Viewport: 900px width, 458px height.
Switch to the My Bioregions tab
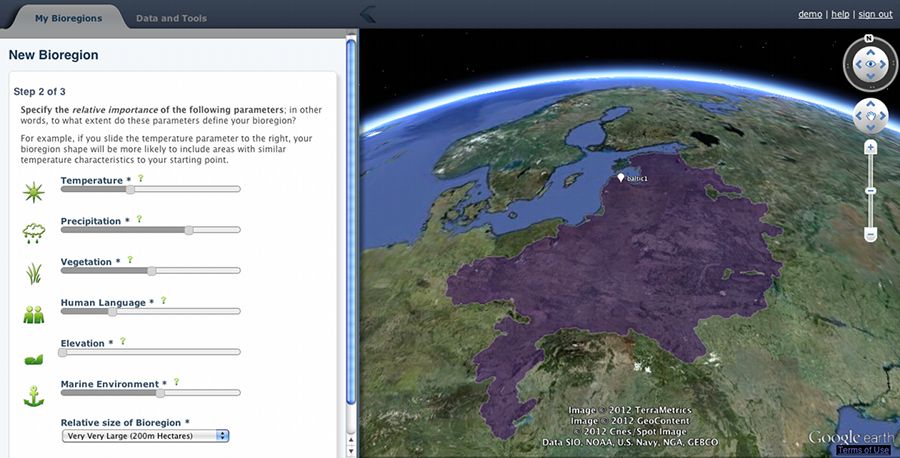point(68,18)
